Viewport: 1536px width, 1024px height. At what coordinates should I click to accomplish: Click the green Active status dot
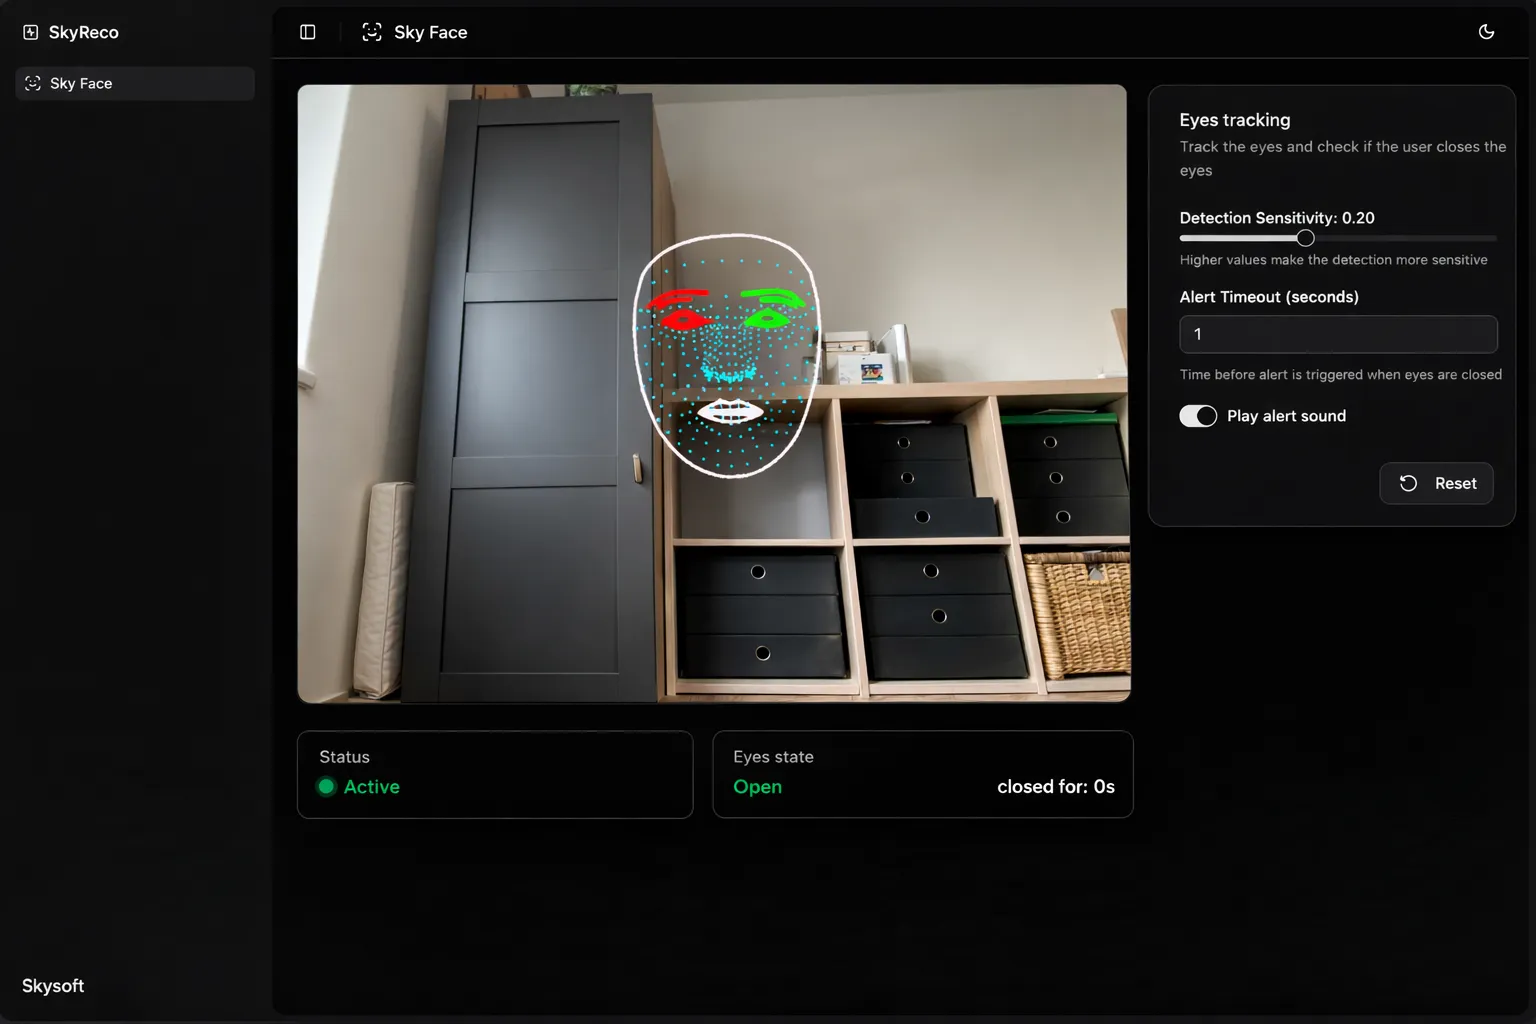pyautogui.click(x=326, y=787)
